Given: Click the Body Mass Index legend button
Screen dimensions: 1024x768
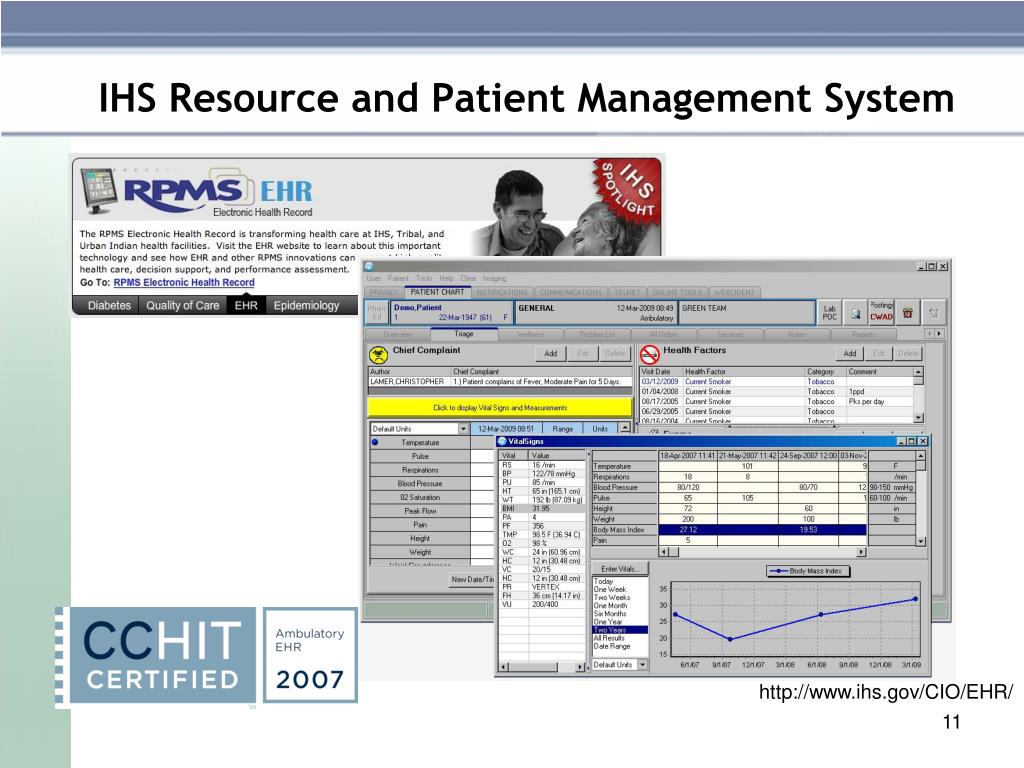Looking at the screenshot, I should pos(808,571).
